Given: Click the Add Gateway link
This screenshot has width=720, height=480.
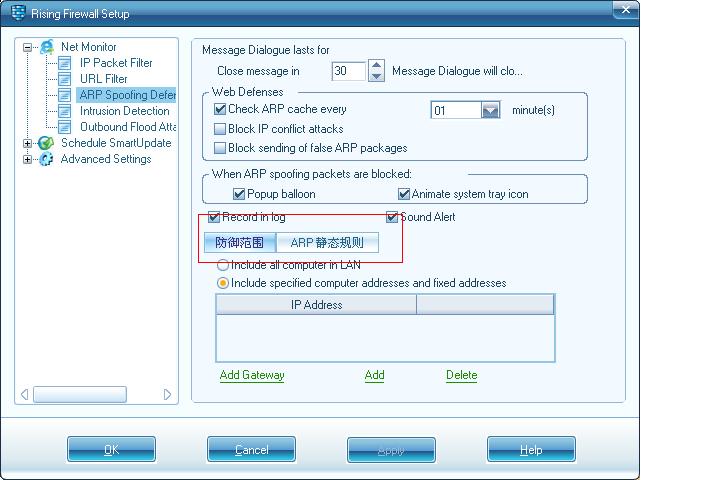Looking at the screenshot, I should click(252, 375).
